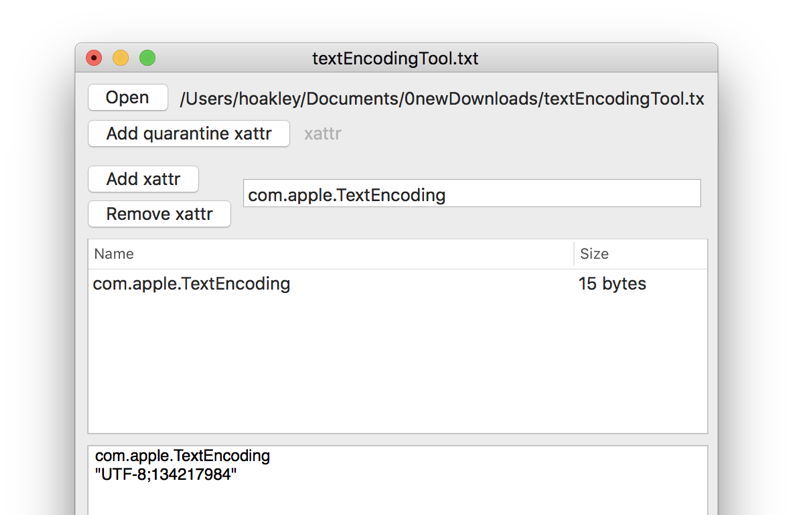Select com.apple.TextEncoding row in the table
Image resolution: width=793 pixels, height=515 pixels.
(192, 284)
